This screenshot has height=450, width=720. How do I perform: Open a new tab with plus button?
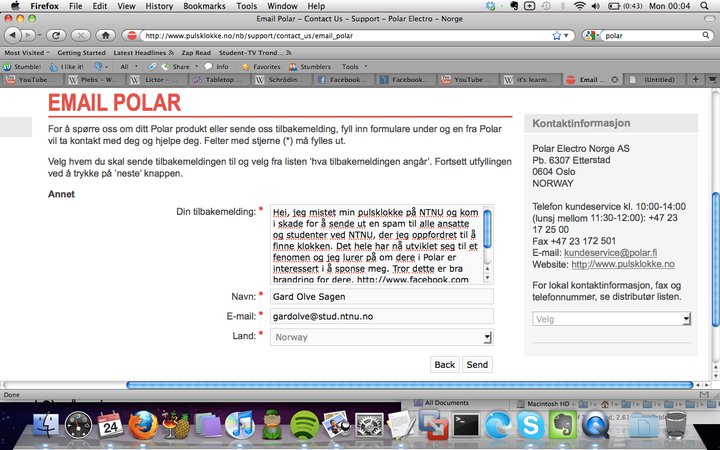696,79
